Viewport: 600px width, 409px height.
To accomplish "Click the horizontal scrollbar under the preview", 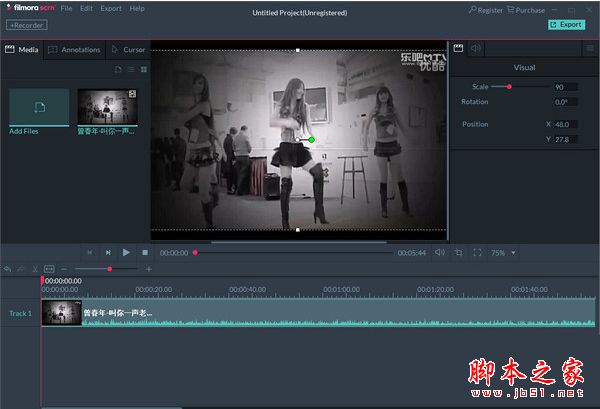I will coord(299,242).
